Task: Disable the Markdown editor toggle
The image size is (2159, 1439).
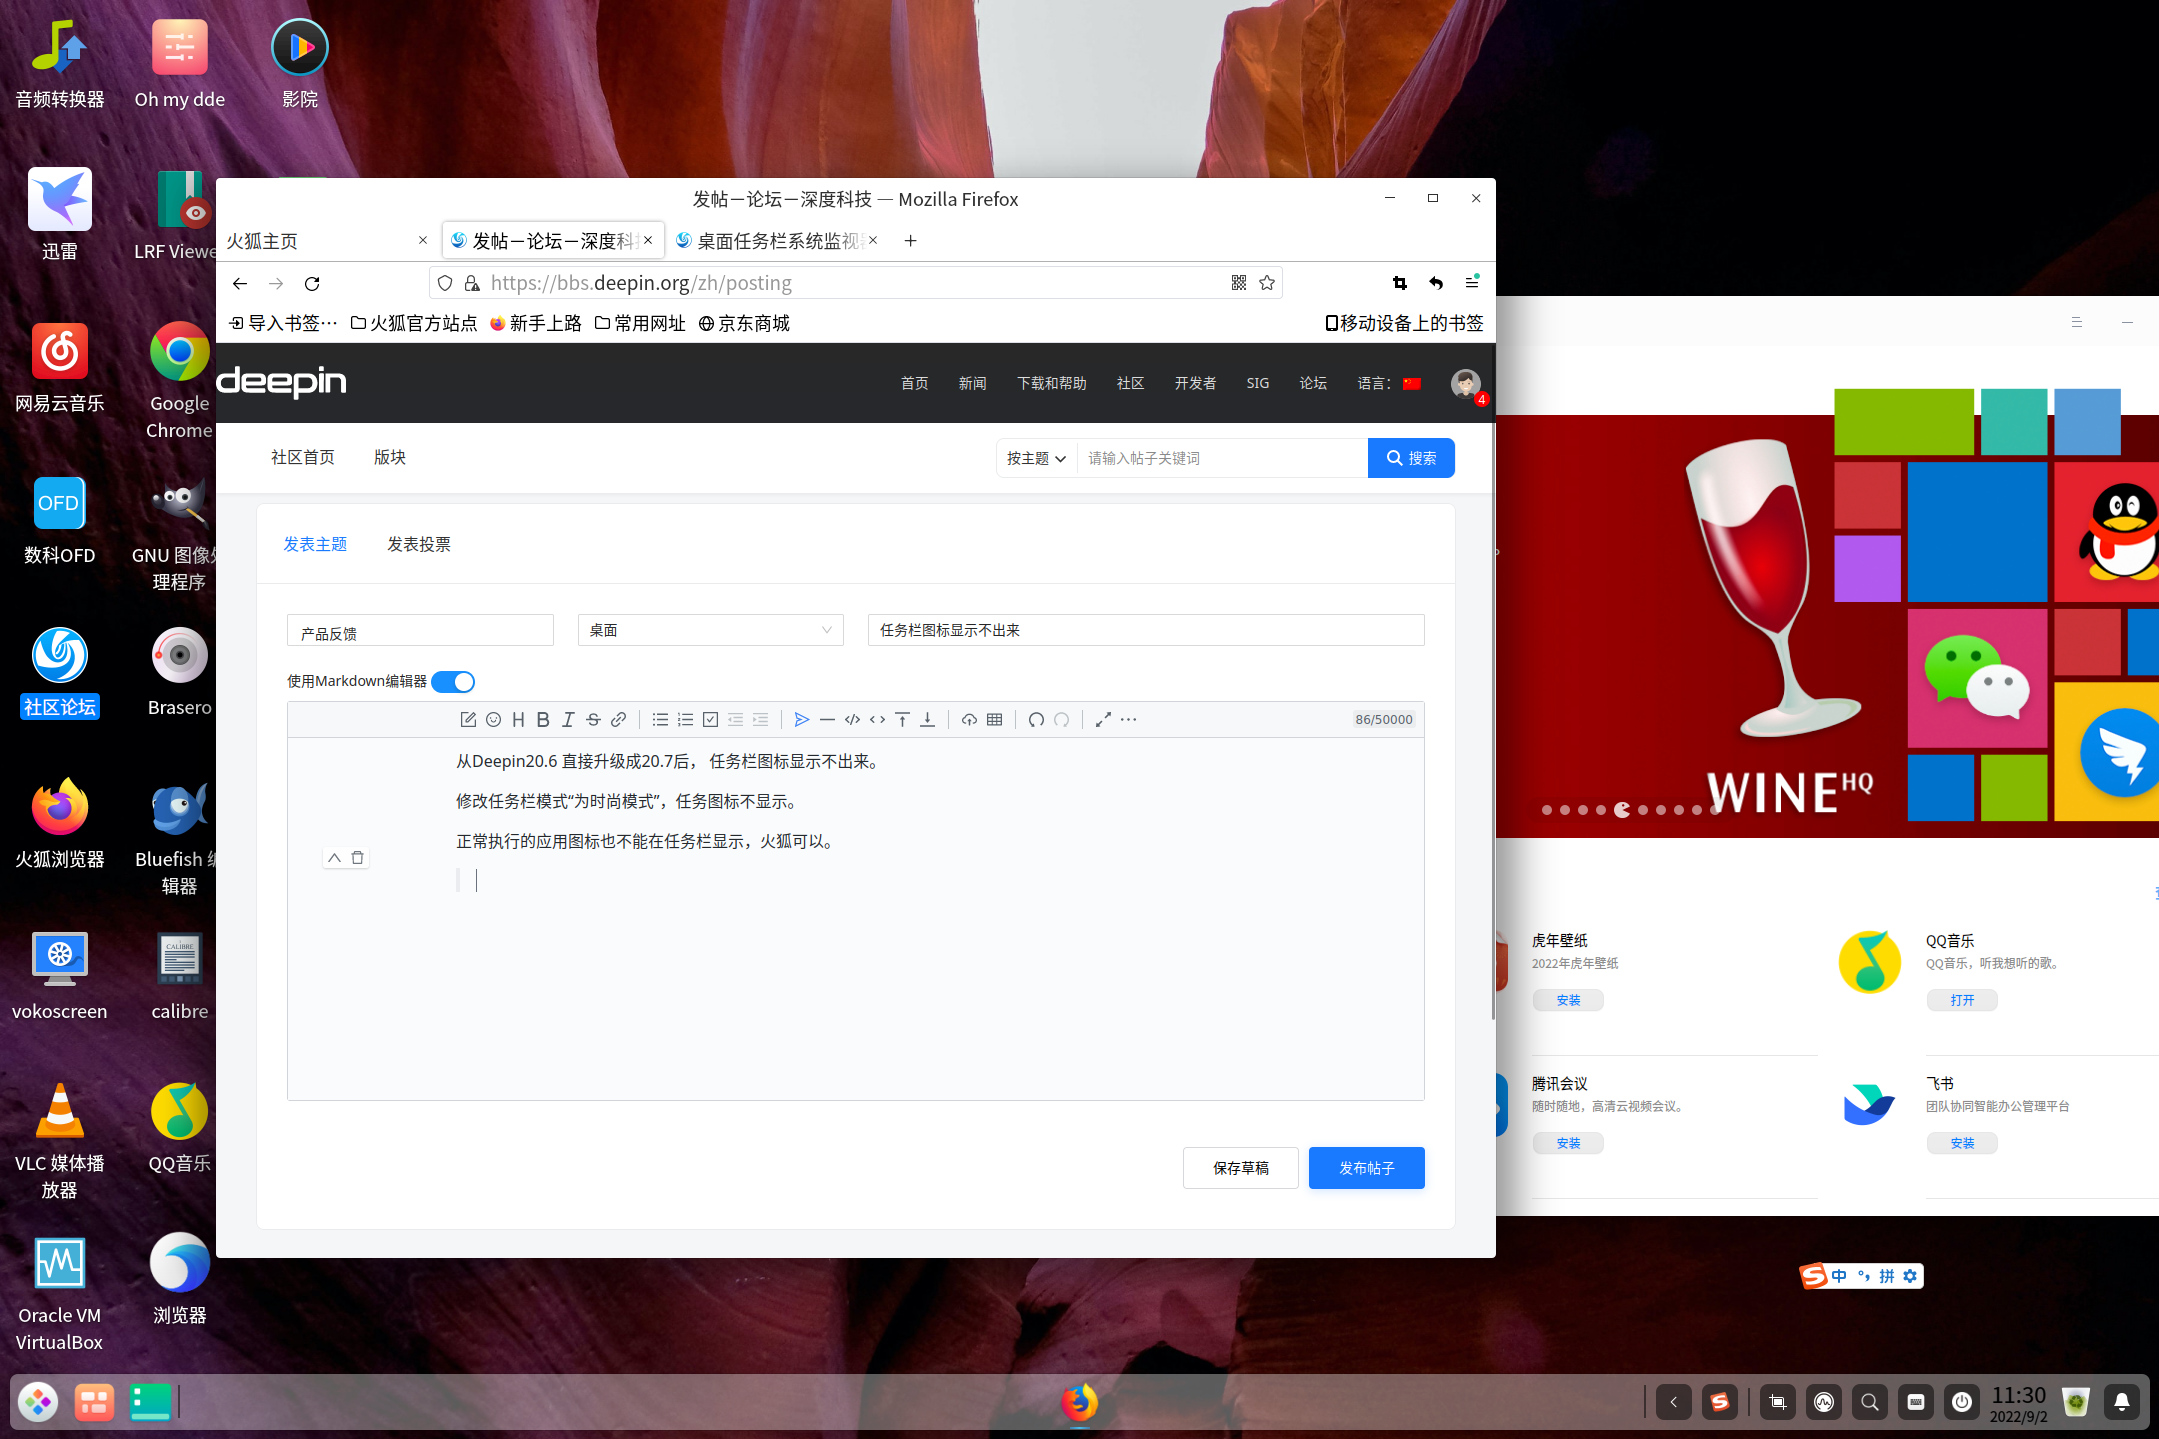Action: [x=453, y=681]
